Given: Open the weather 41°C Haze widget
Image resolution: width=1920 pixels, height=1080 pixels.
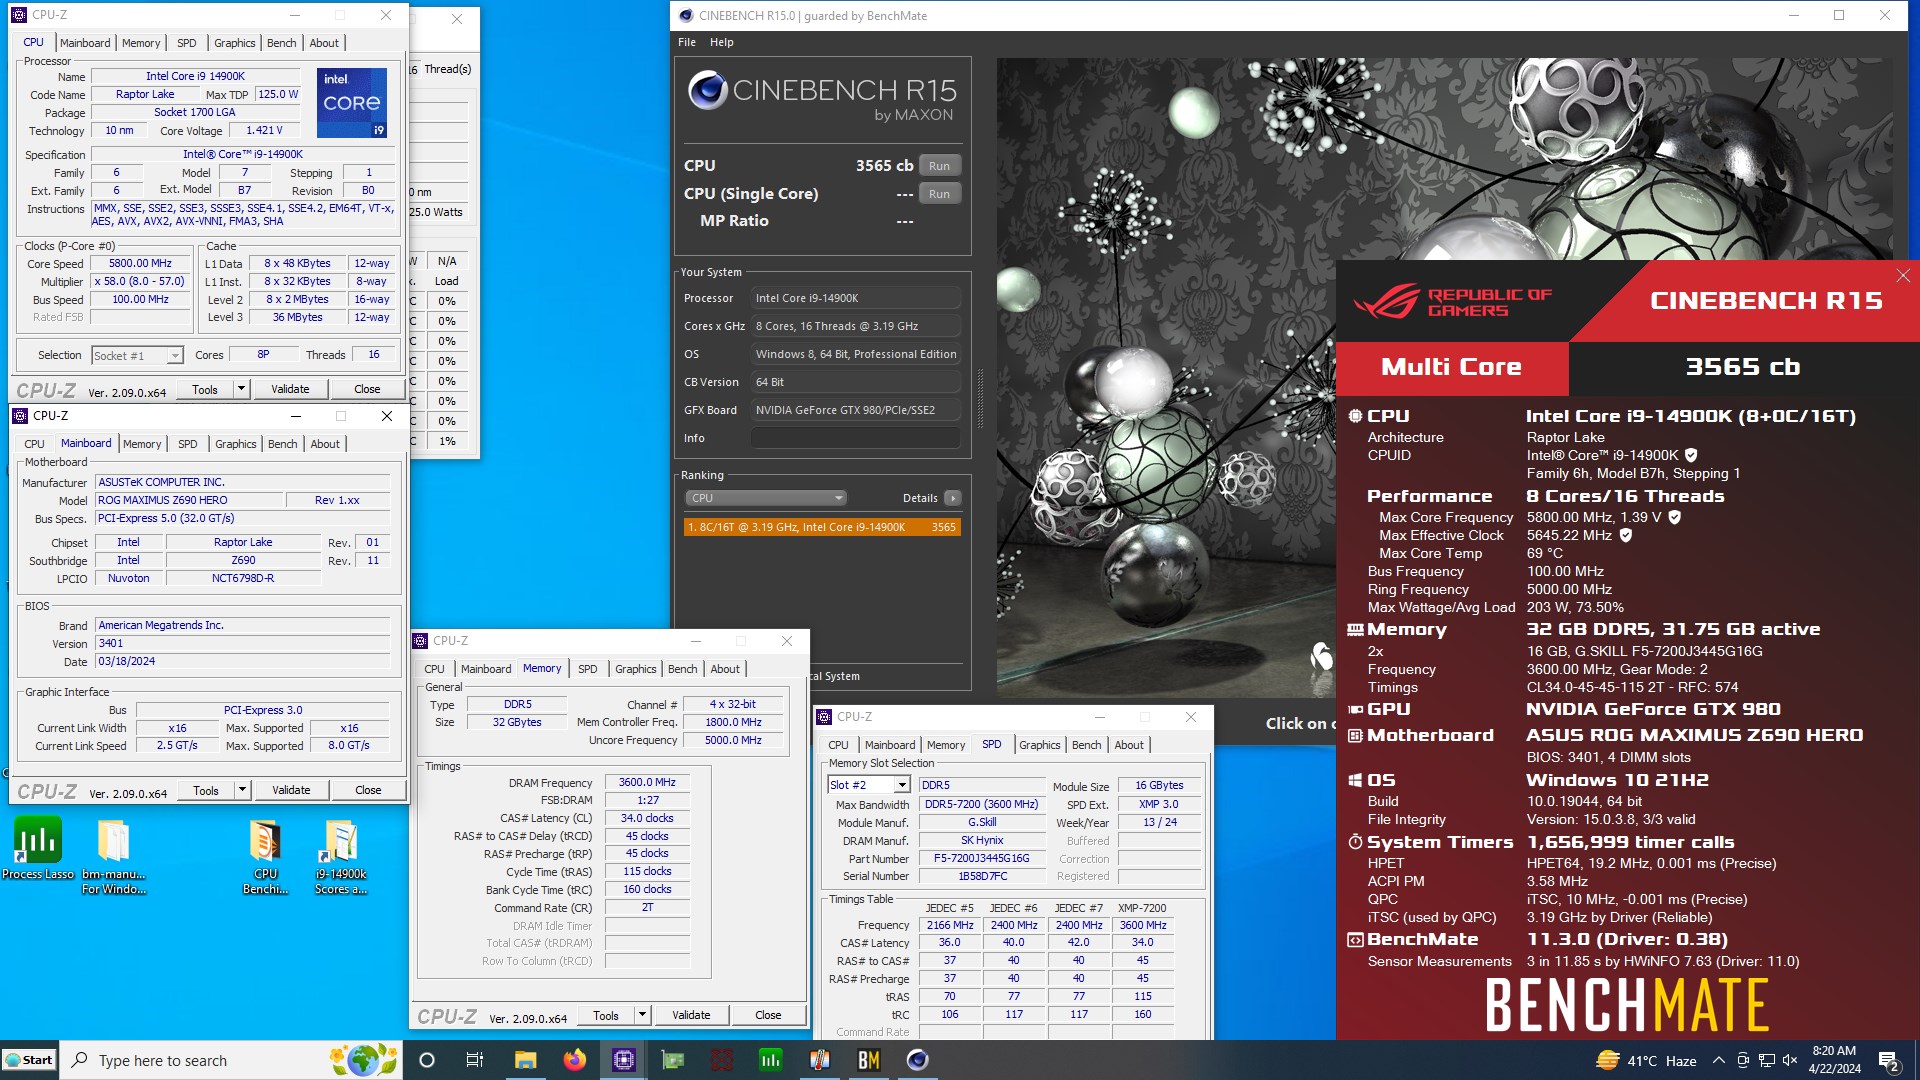Looking at the screenshot, I should coord(1646,1060).
